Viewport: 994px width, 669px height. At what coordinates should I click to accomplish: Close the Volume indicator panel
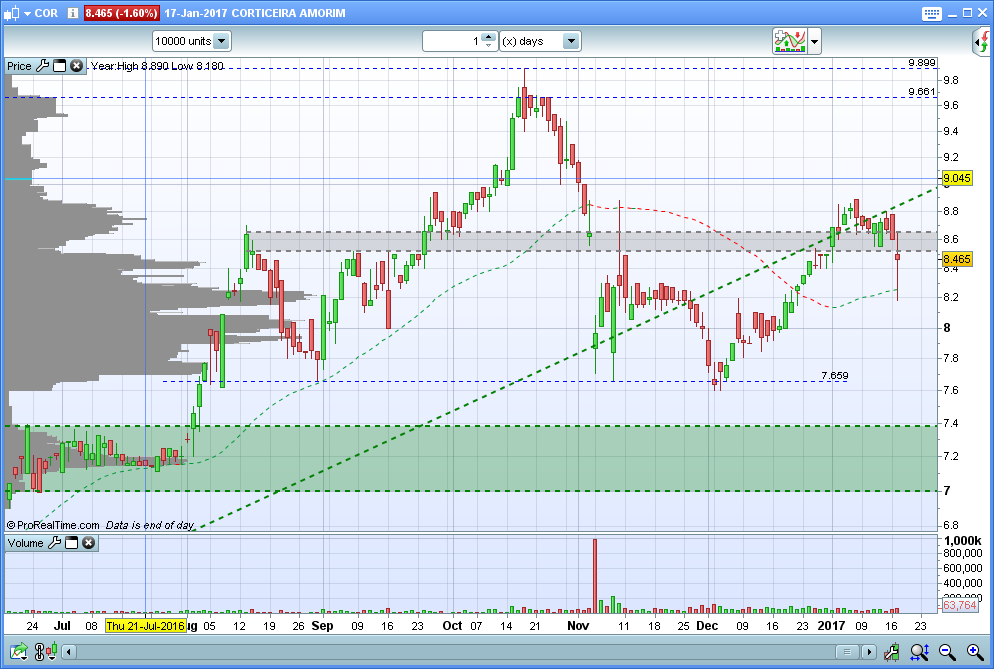click(88, 543)
